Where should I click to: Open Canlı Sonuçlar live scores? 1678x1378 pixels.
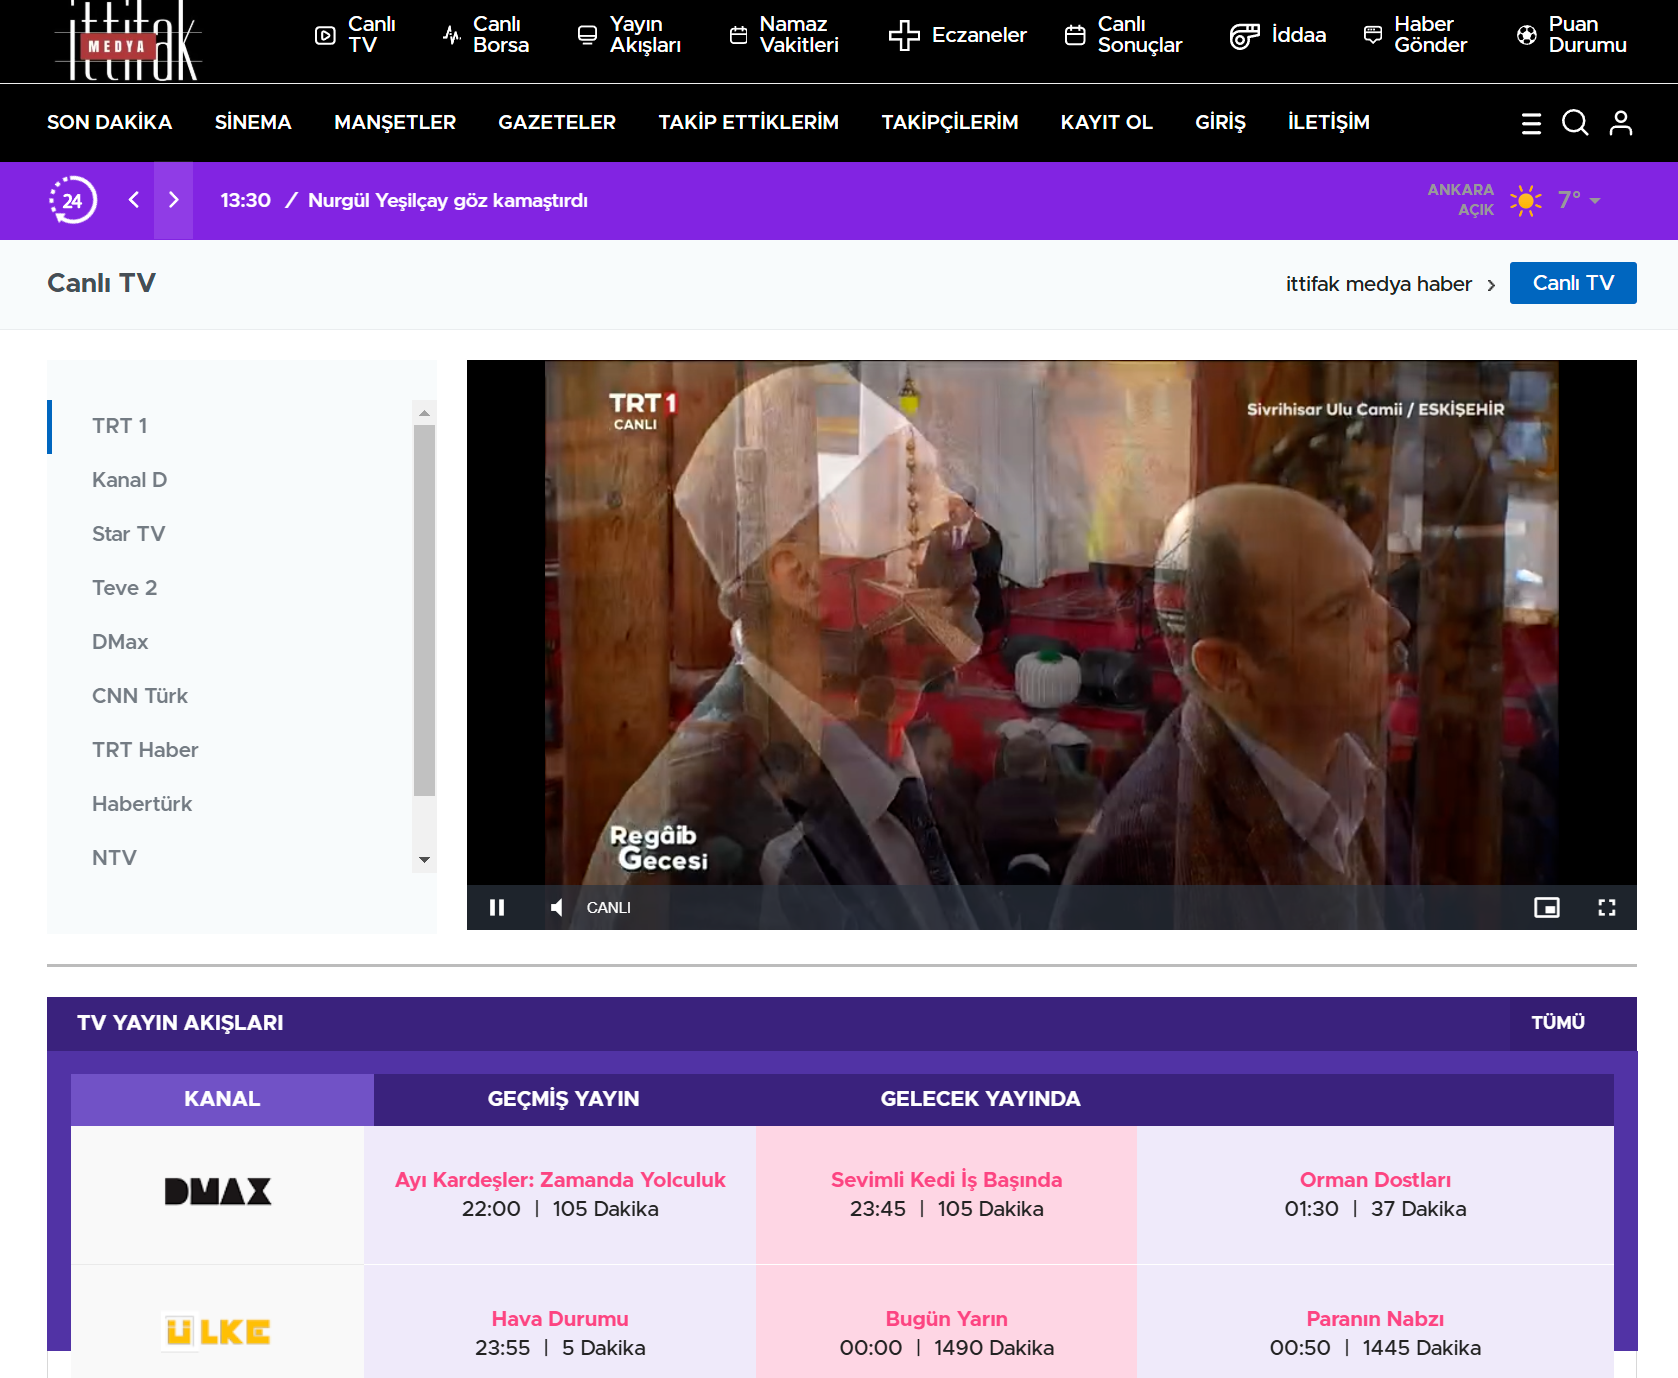tap(1123, 35)
